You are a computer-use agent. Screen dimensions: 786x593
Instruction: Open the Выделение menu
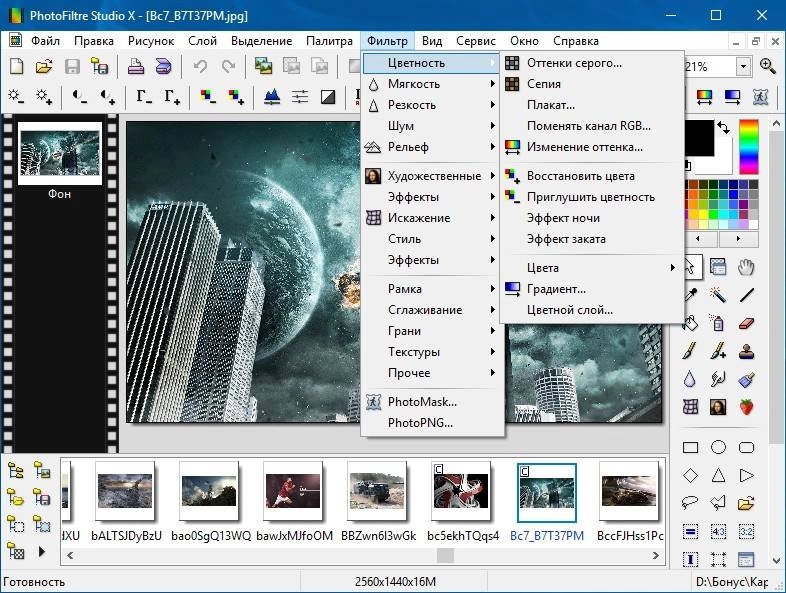tap(261, 41)
